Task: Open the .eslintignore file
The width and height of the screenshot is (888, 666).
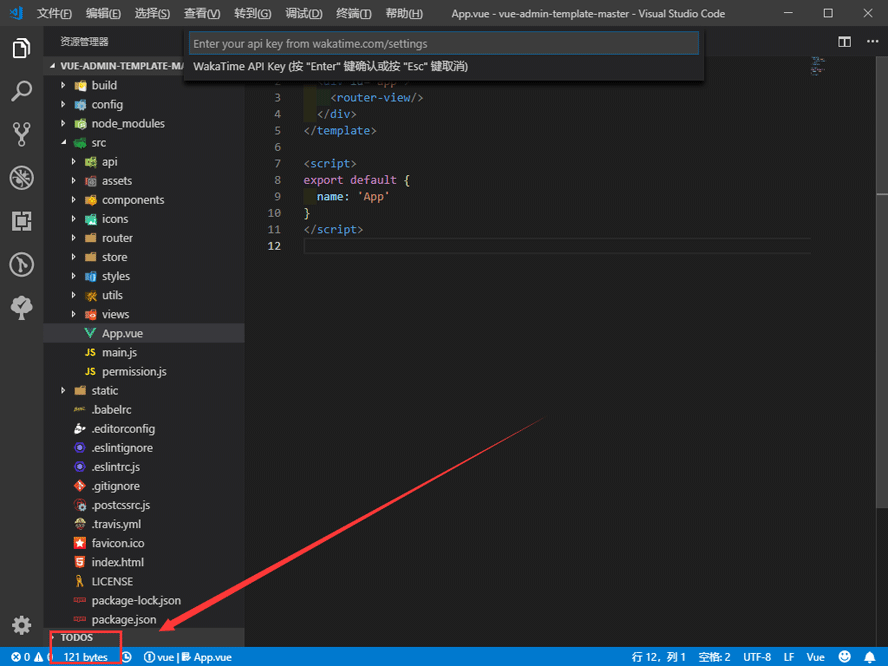Action: tap(144, 448)
